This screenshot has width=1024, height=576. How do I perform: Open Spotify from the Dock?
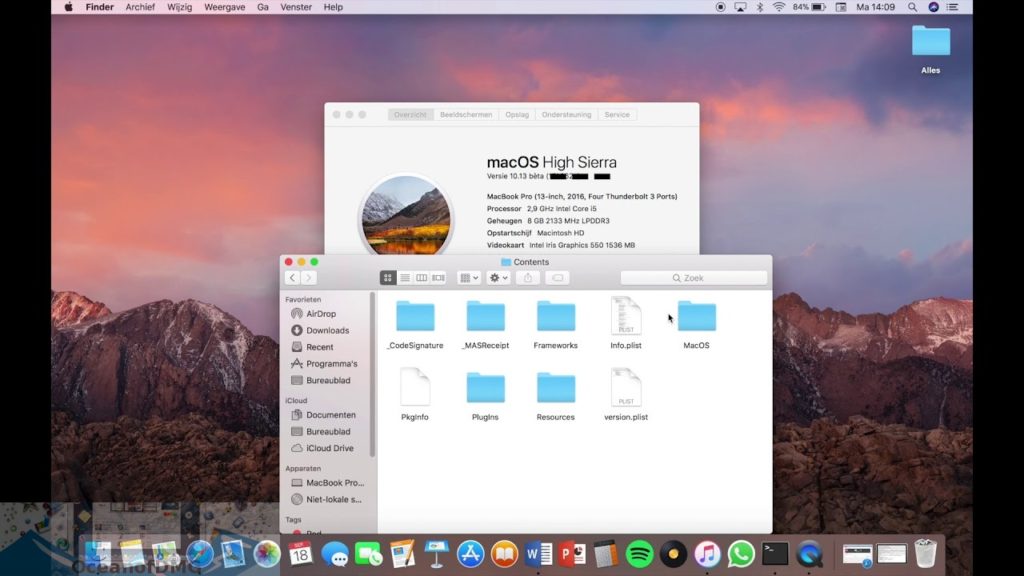tap(639, 554)
